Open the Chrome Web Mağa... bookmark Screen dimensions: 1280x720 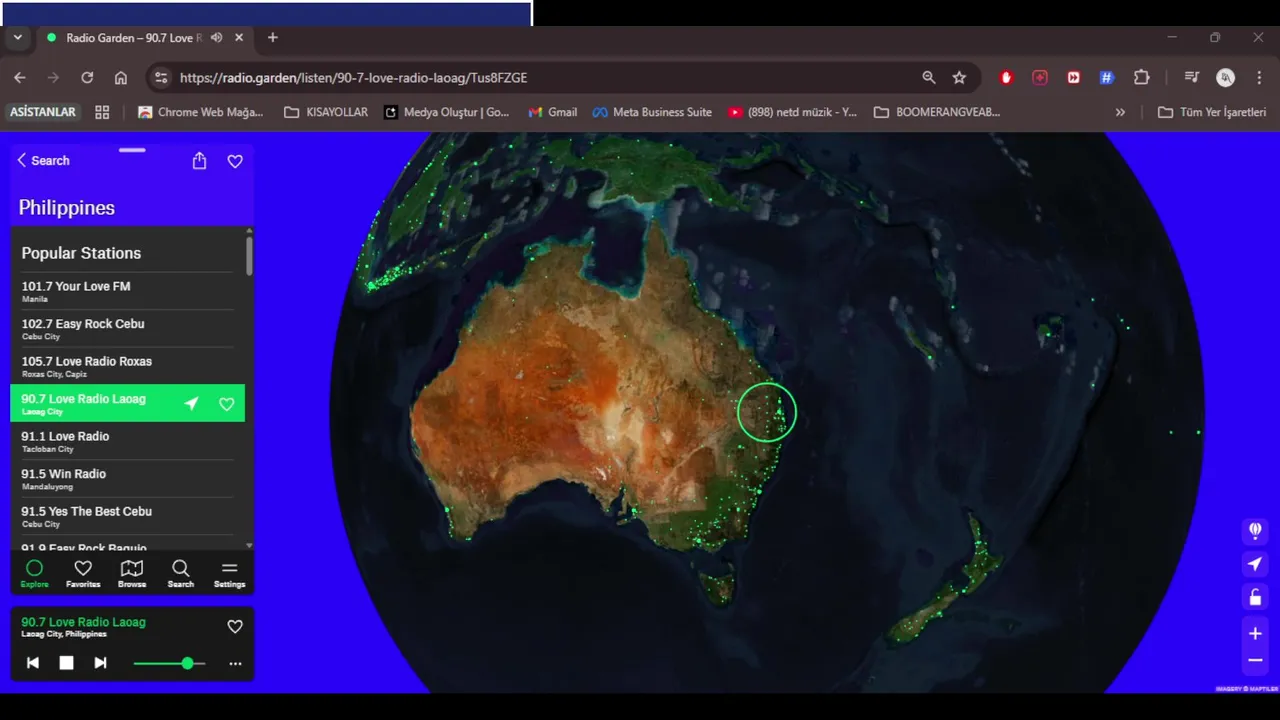coord(201,112)
